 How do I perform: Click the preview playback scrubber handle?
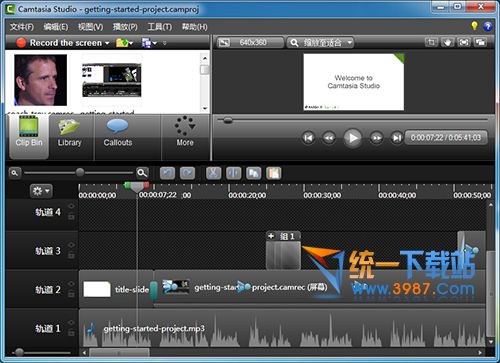coord(228,120)
